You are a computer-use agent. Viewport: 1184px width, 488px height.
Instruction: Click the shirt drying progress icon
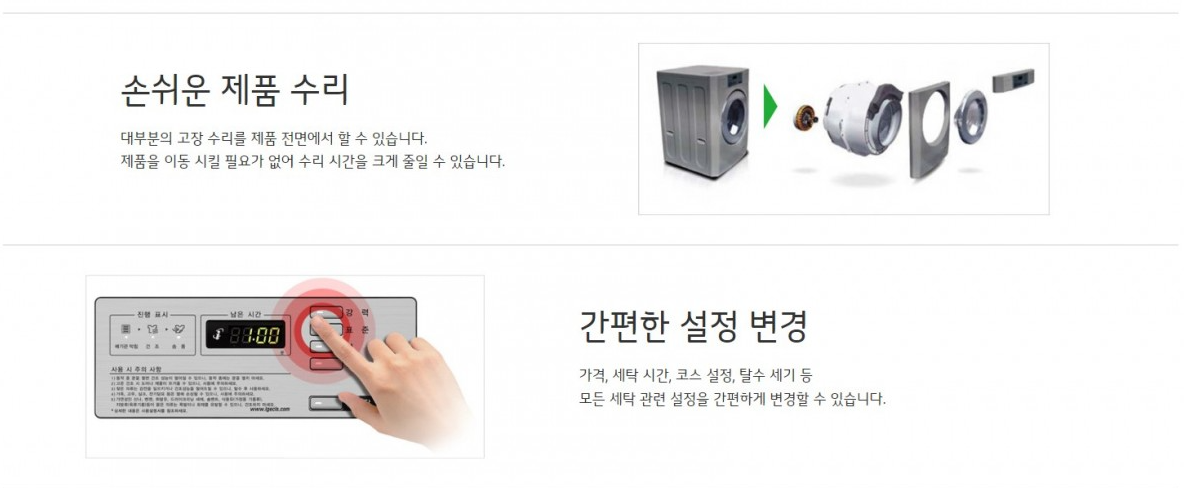pyautogui.click(x=152, y=329)
